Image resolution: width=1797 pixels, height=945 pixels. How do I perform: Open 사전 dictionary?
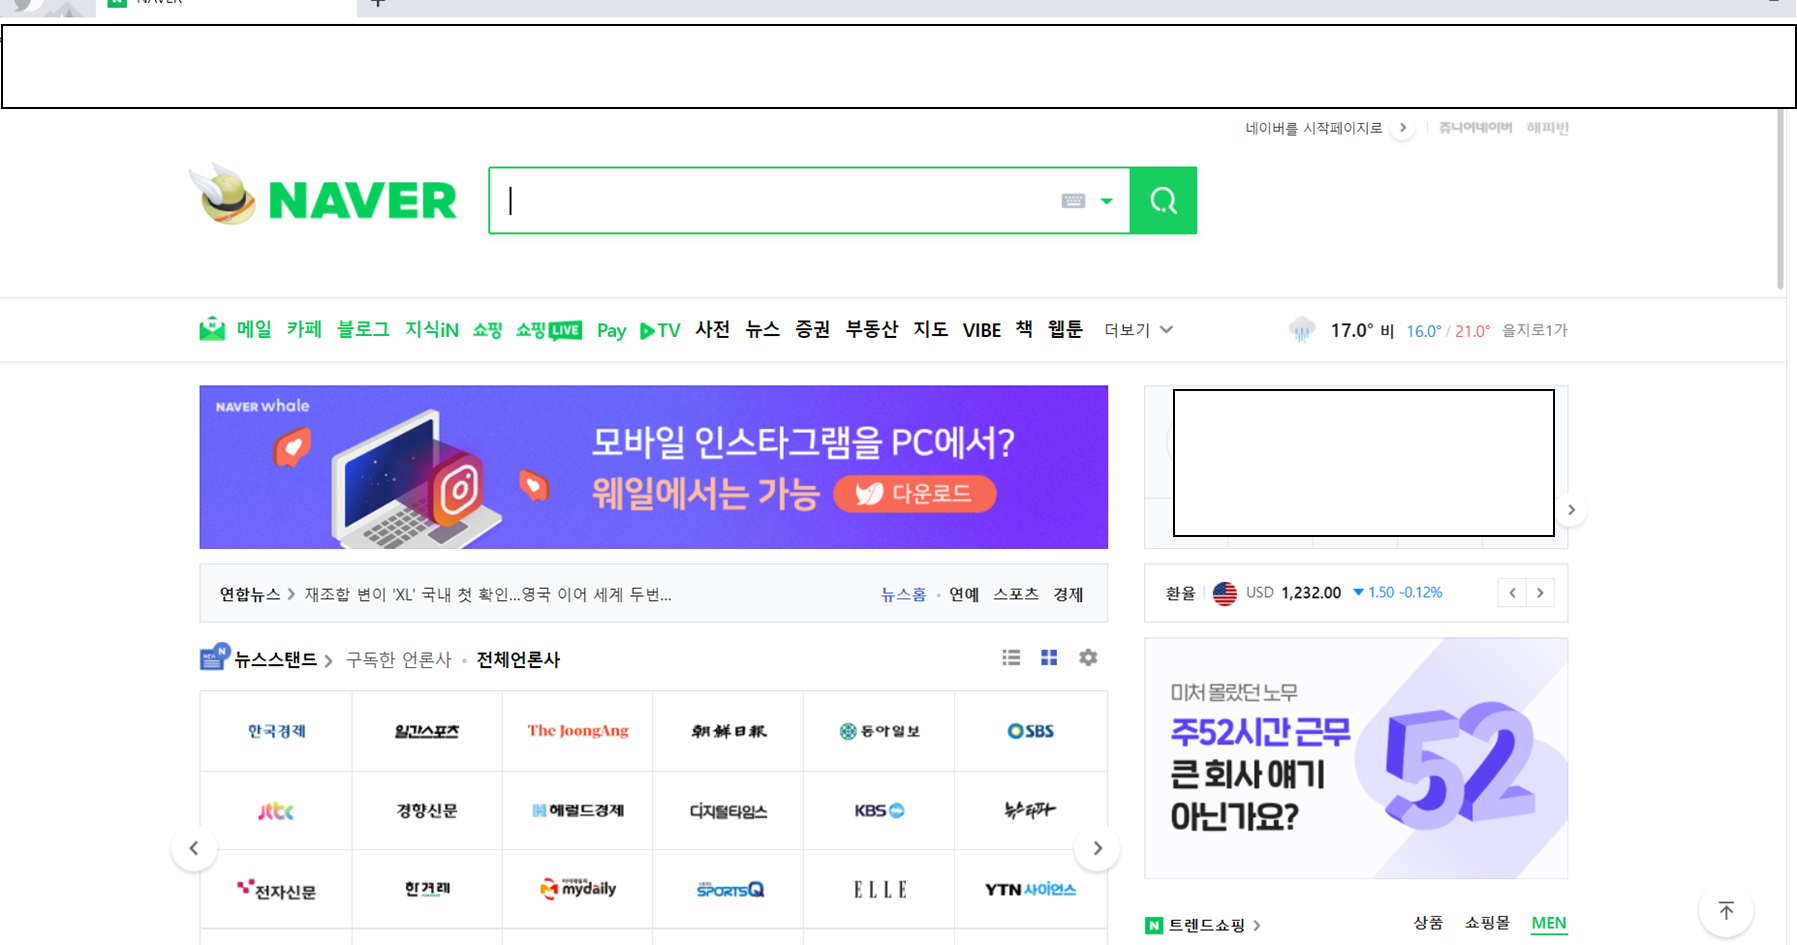(713, 329)
